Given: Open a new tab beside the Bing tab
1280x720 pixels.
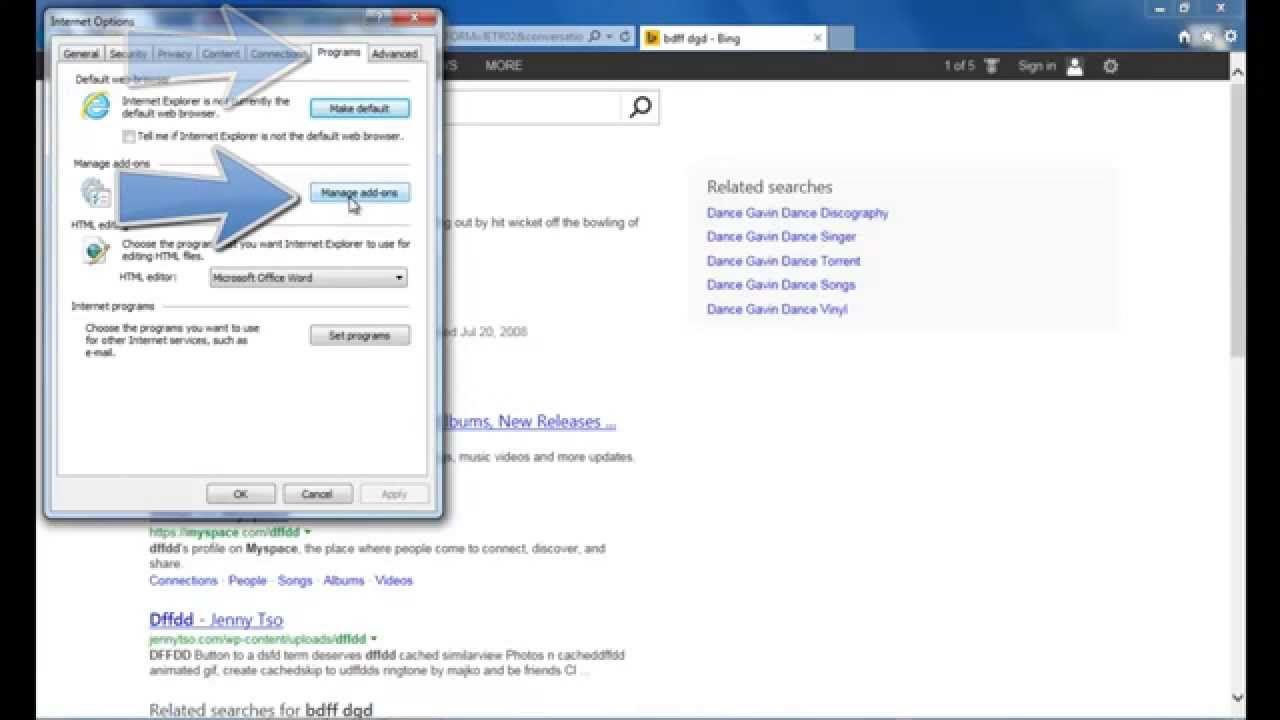Looking at the screenshot, I should coord(842,38).
